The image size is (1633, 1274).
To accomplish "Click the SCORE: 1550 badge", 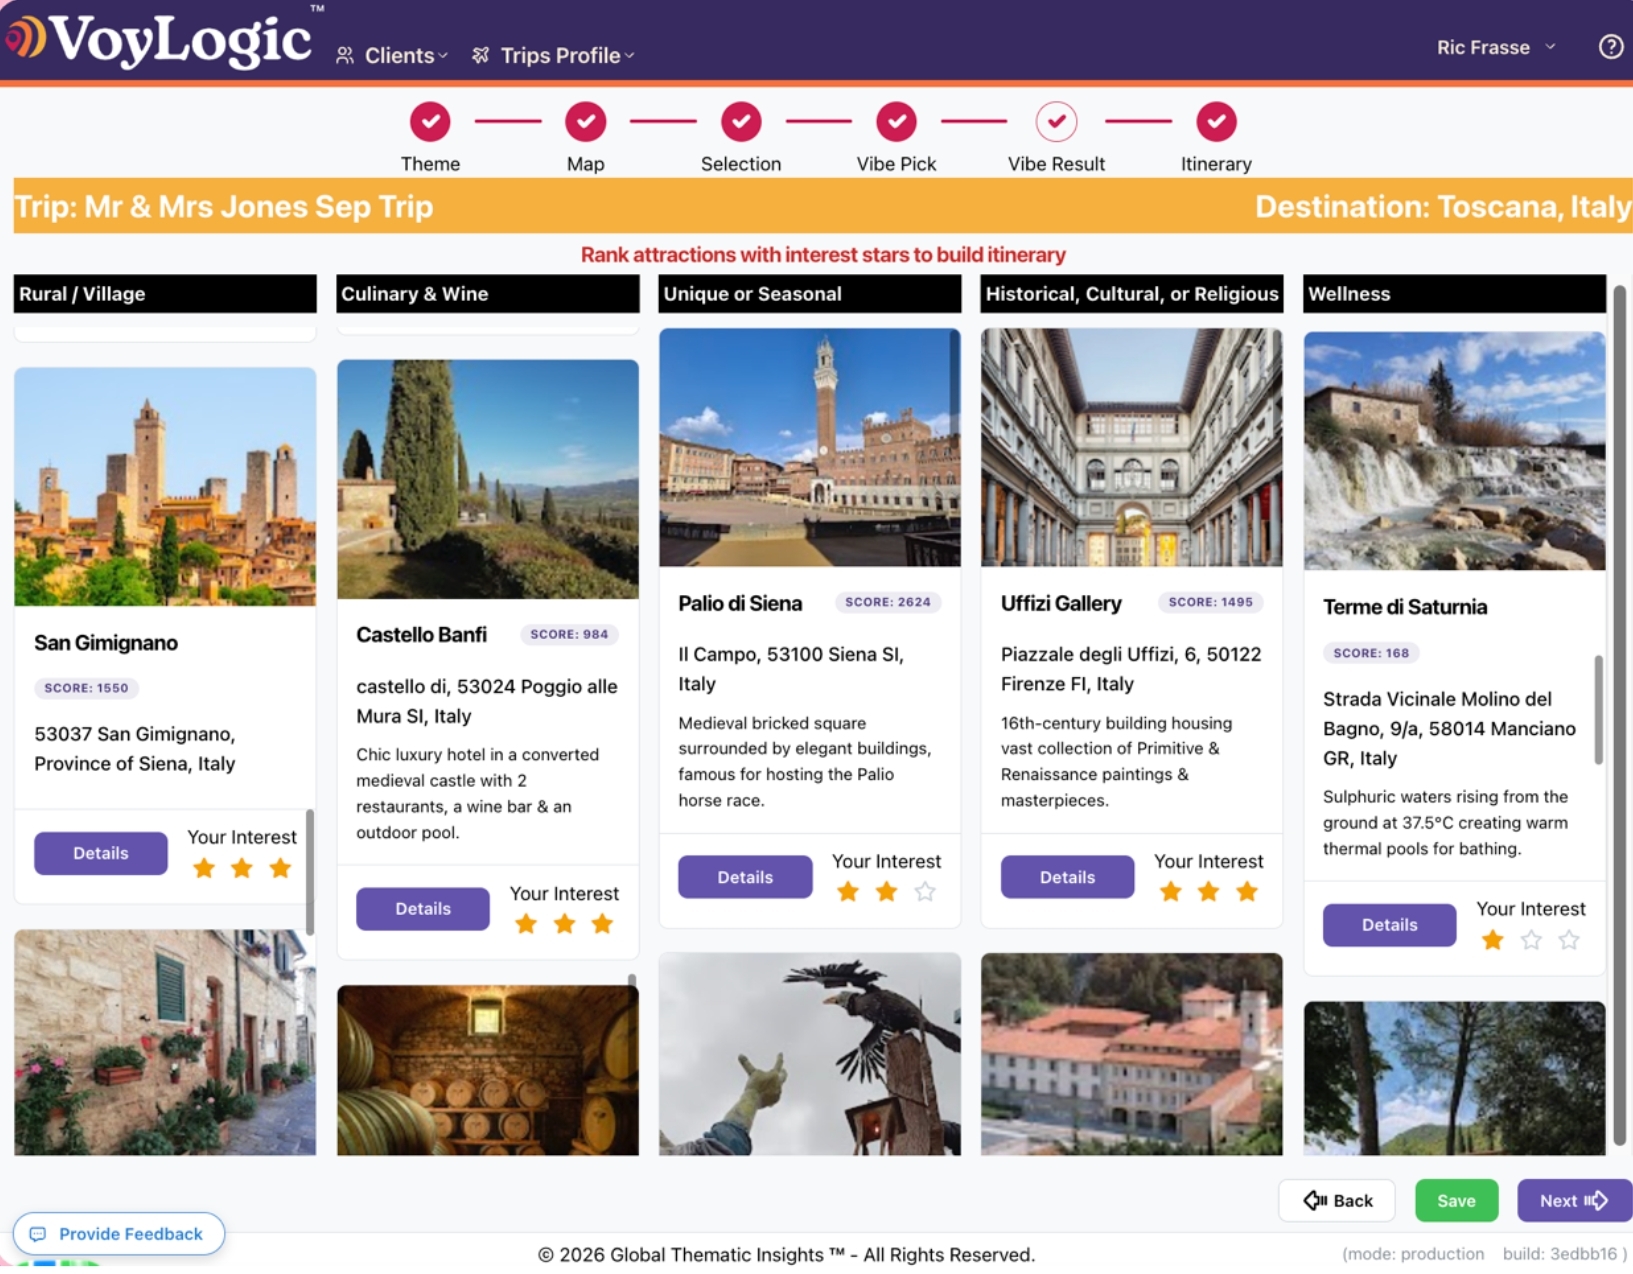I will (86, 688).
